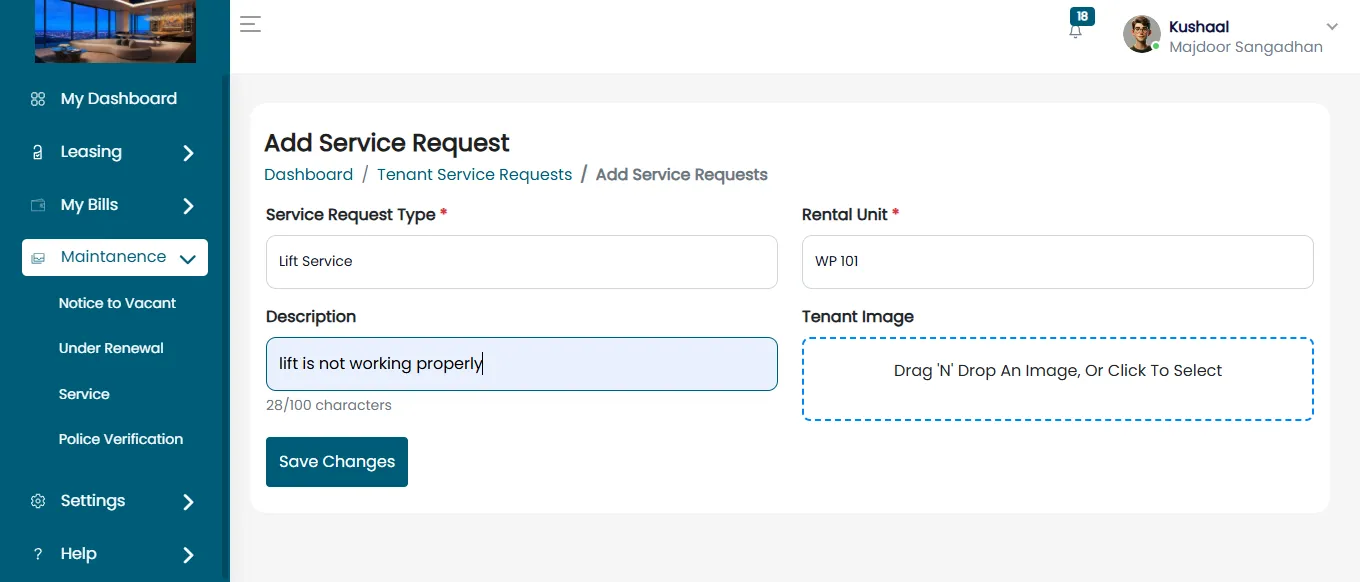Toggle the hamburger sidebar menu icon
This screenshot has height=582, width=1360.
[250, 25]
